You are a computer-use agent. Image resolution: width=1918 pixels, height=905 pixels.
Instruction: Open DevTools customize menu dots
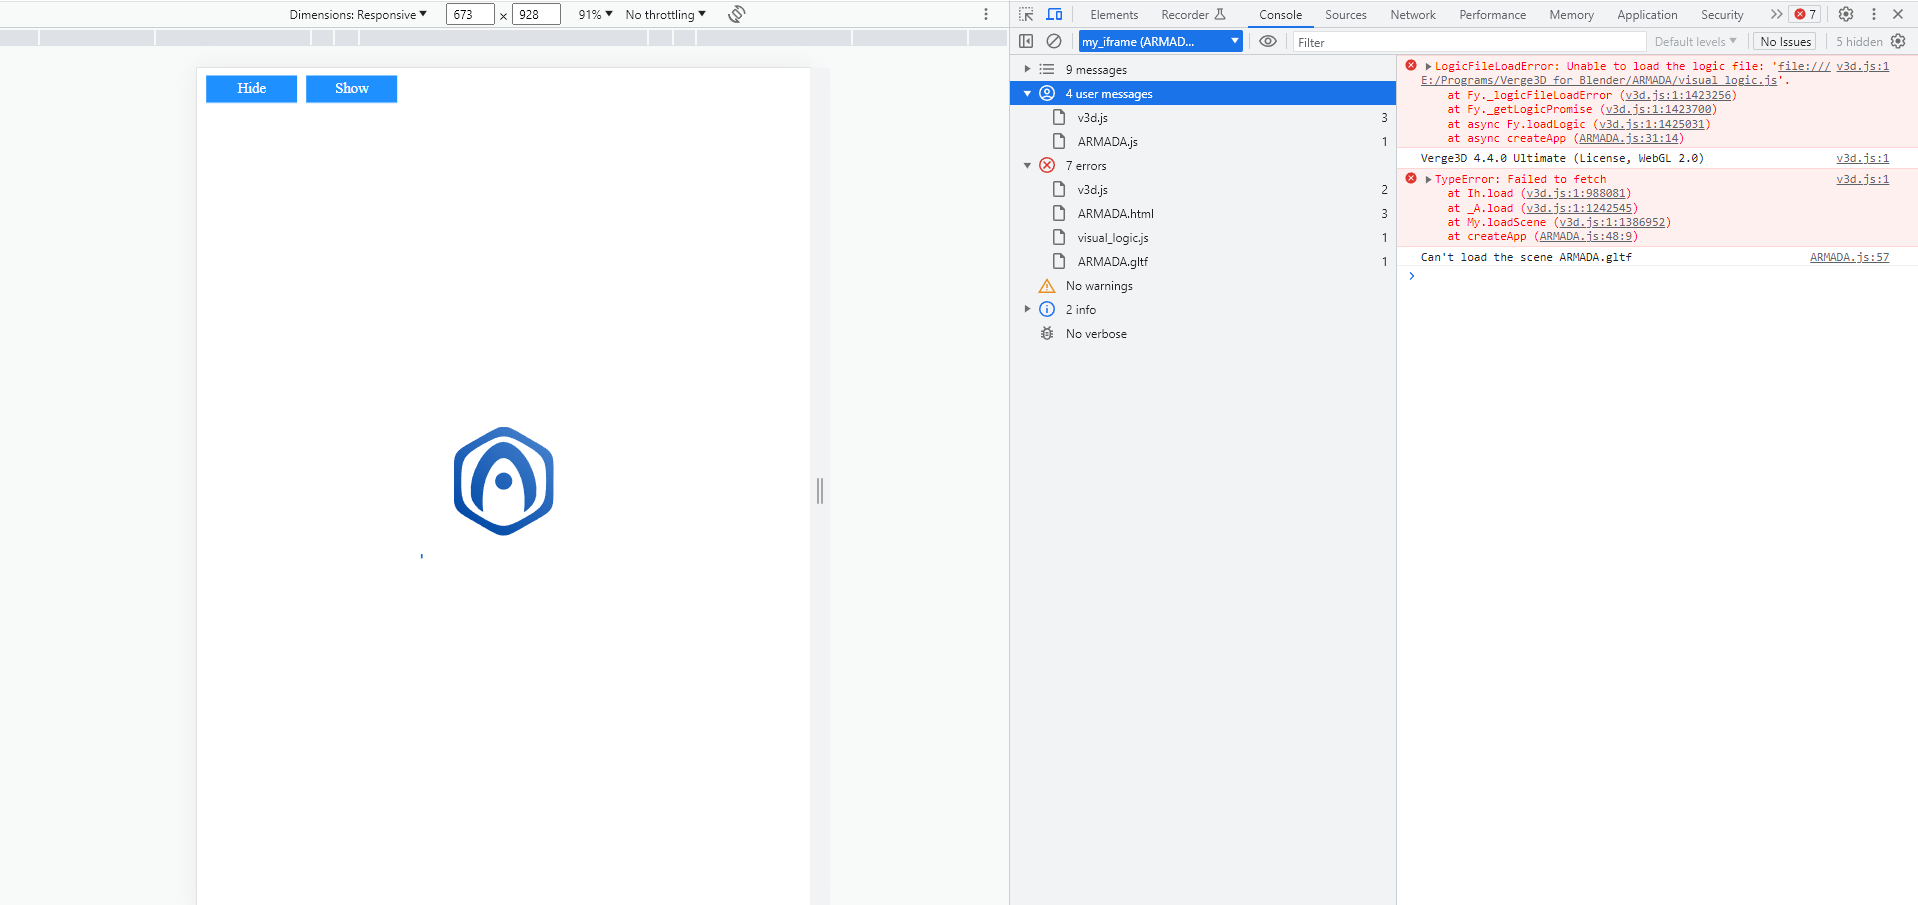(x=1874, y=14)
